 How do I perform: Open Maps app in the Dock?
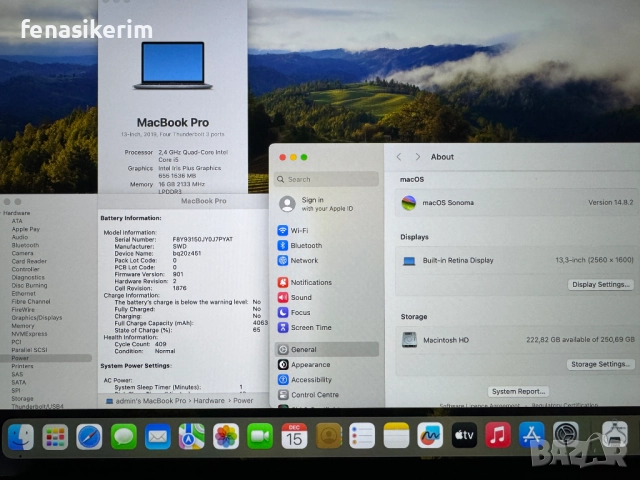(x=192, y=436)
